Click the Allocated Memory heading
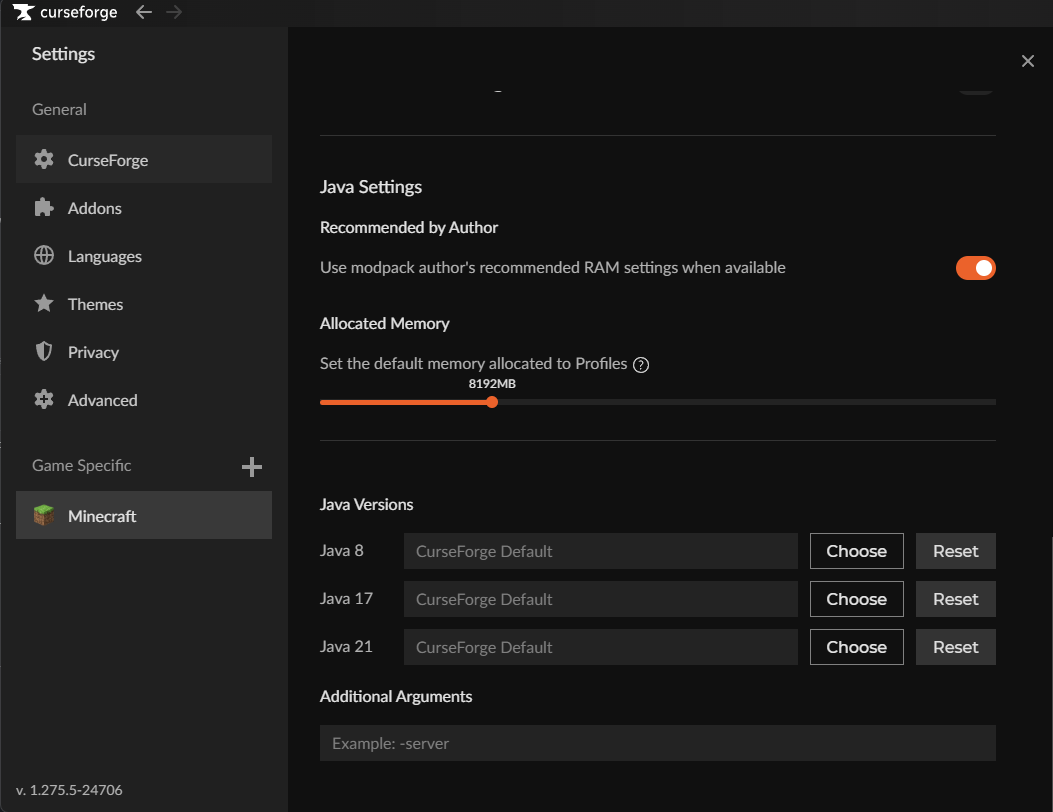This screenshot has height=812, width=1053. coord(385,324)
